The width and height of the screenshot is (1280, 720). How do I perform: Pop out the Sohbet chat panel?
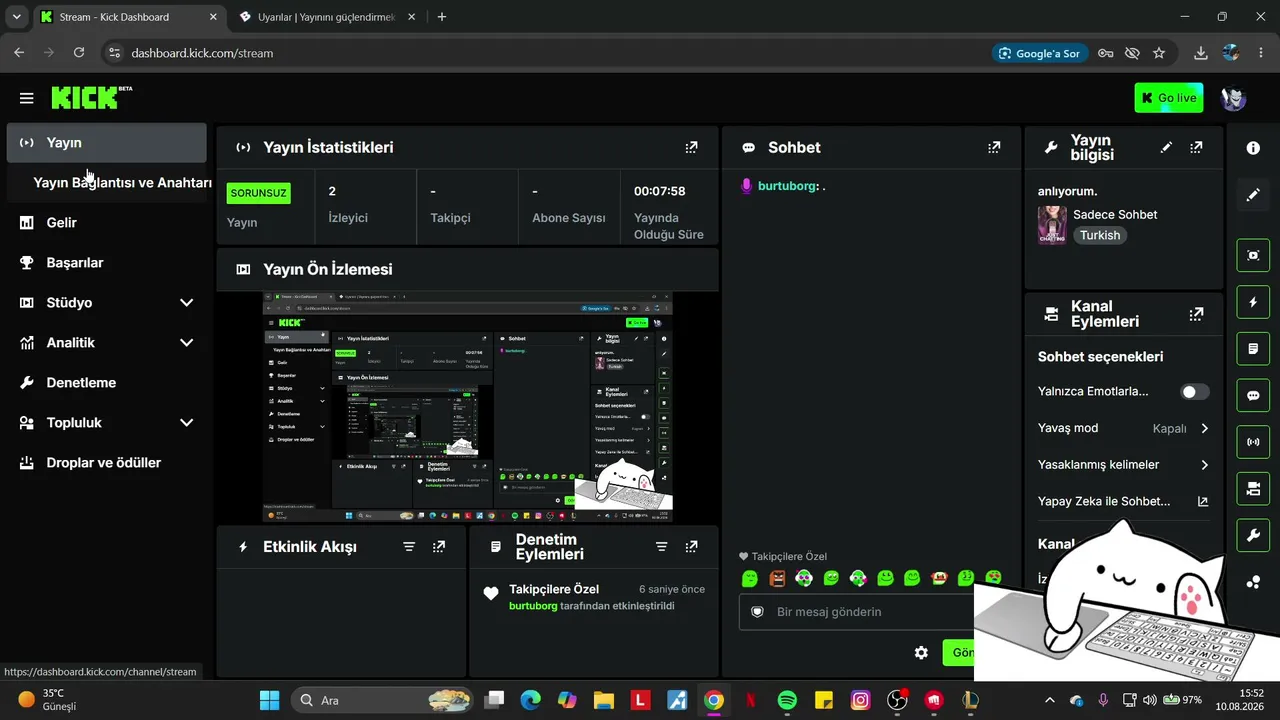coord(994,147)
